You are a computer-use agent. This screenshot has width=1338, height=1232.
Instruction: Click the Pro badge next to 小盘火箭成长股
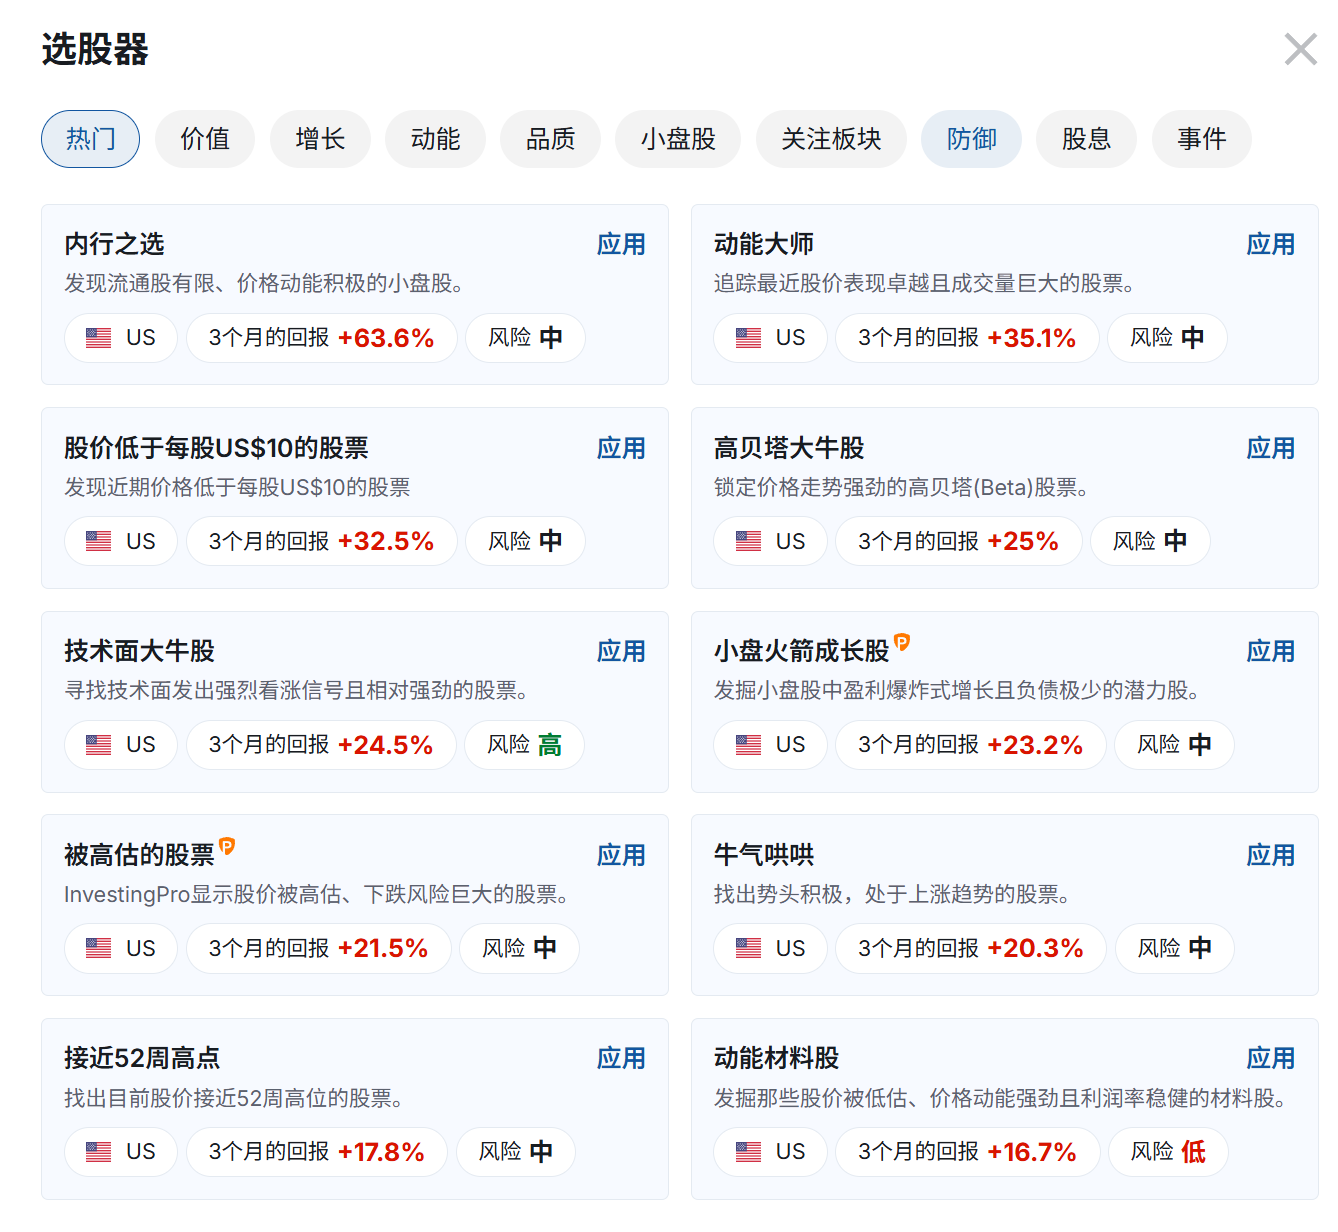click(x=902, y=642)
